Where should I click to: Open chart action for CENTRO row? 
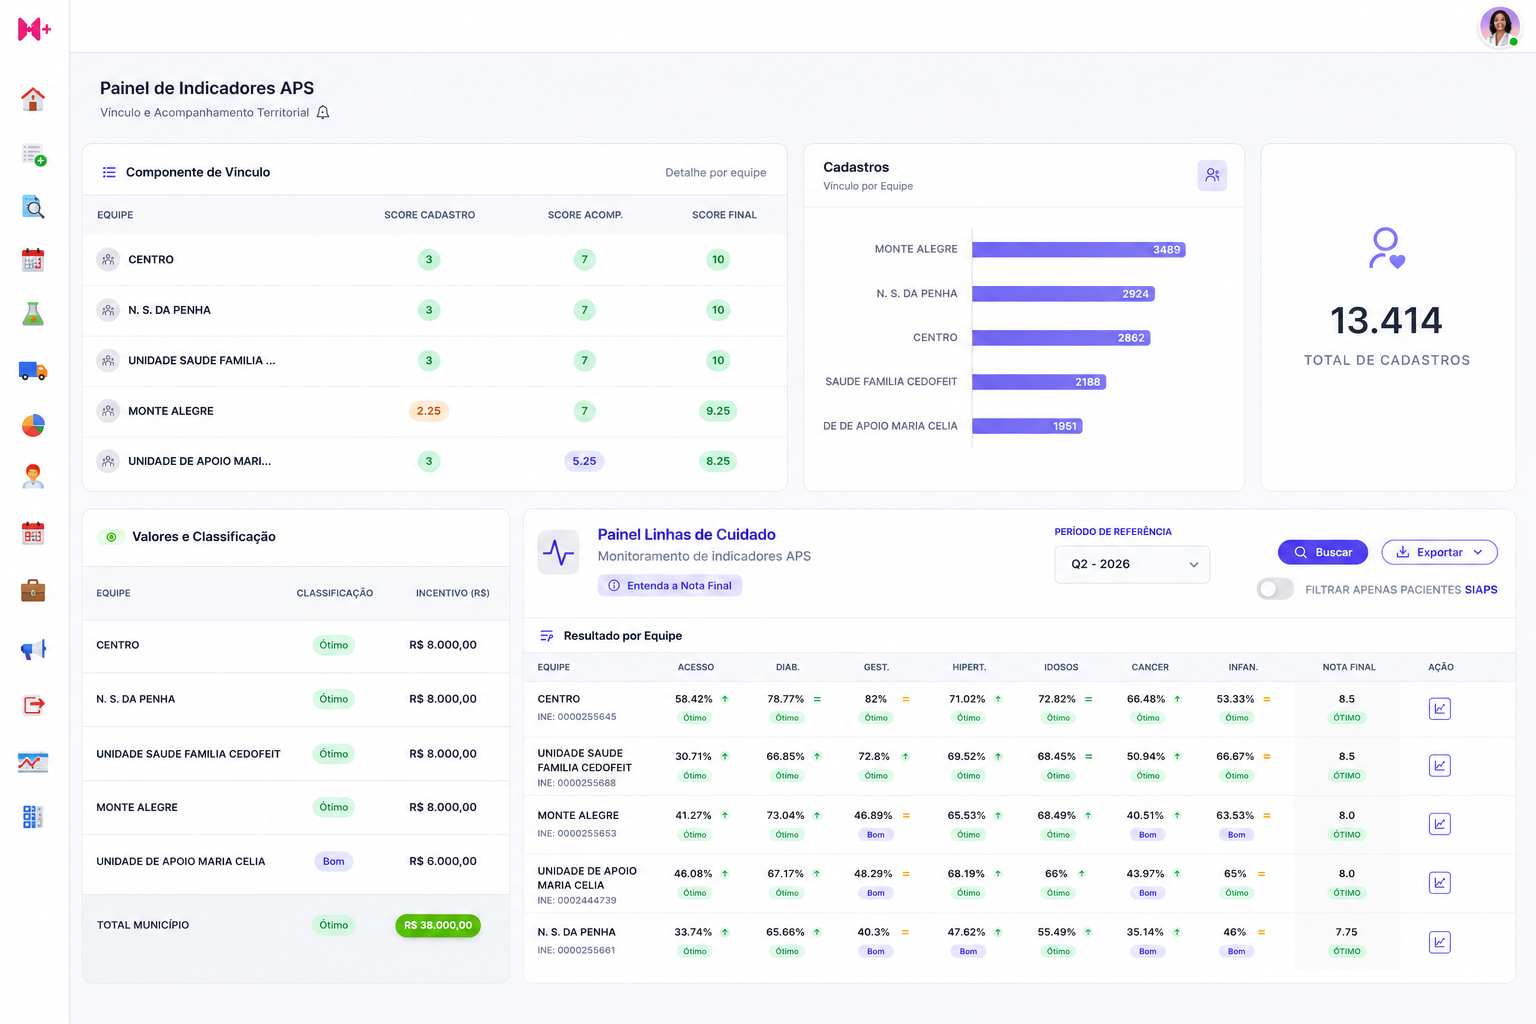coord(1440,709)
